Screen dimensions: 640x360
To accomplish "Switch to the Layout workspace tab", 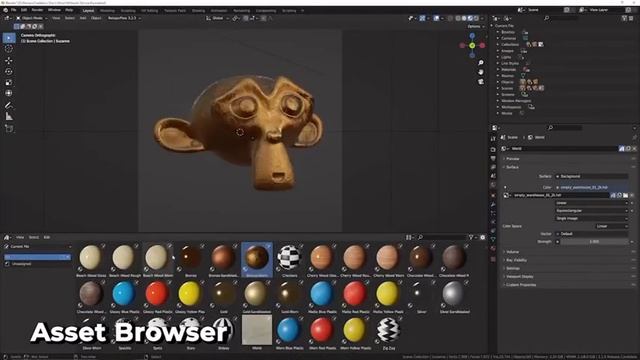I will pyautogui.click(x=88, y=11).
